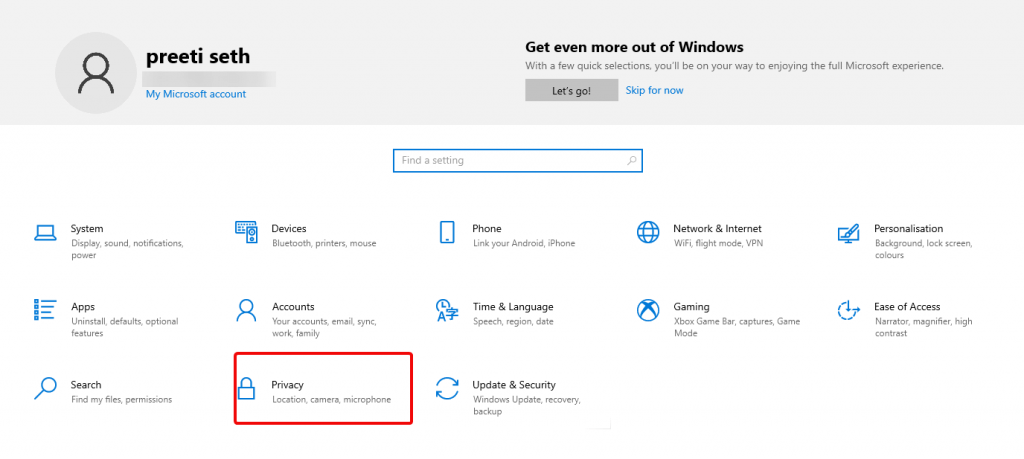Open the System laptop icon
Viewport: 1024px width, 459px height.
pos(45,232)
